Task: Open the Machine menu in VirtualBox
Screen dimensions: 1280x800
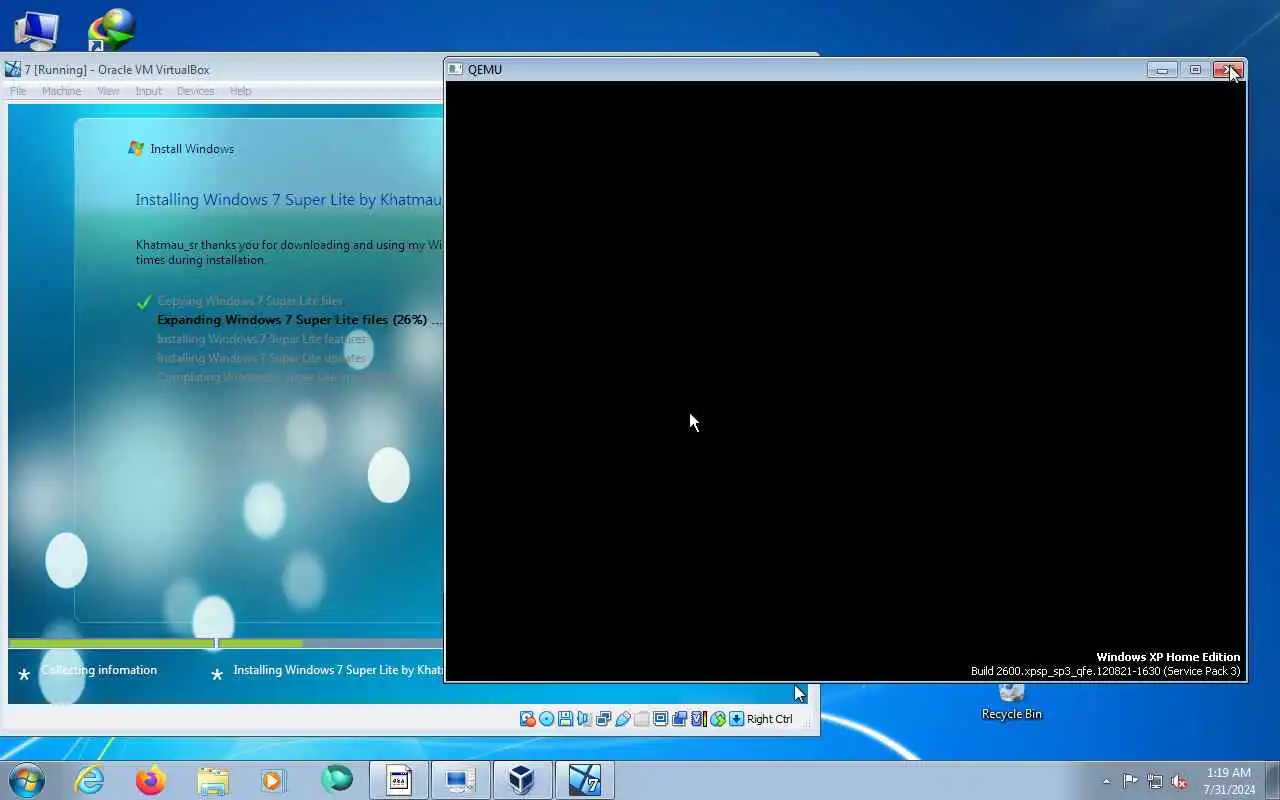Action: coord(61,91)
